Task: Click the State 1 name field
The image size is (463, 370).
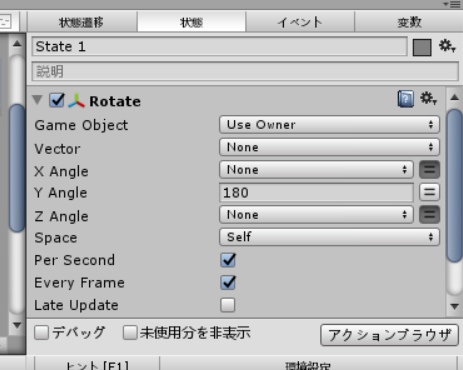Action: coord(220,46)
